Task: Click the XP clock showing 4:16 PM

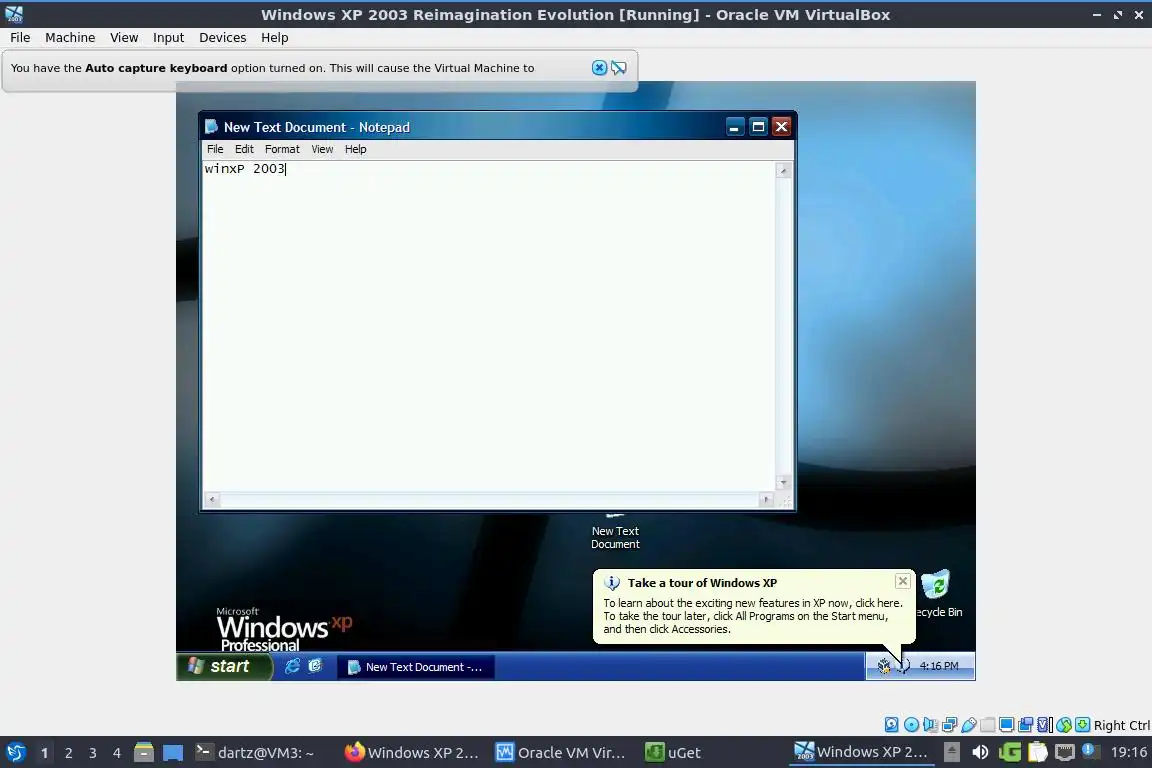Action: [x=939, y=666]
